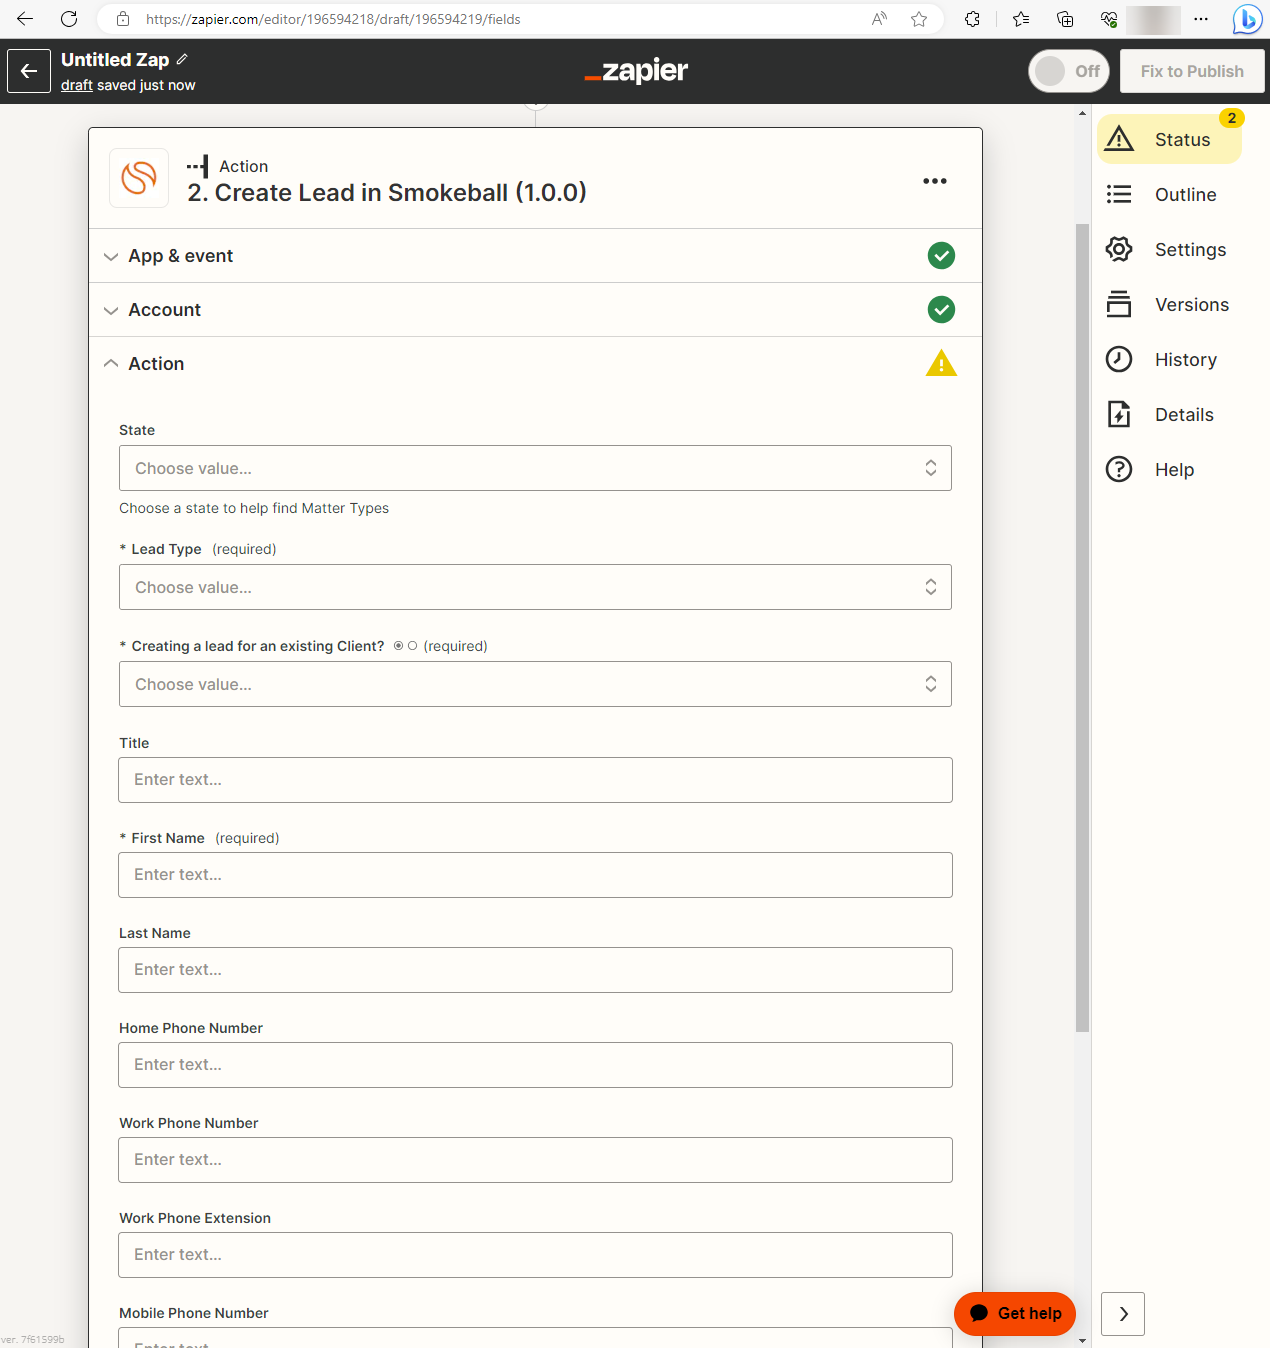
Task: Click the back arrow to exit editor
Action: click(29, 71)
